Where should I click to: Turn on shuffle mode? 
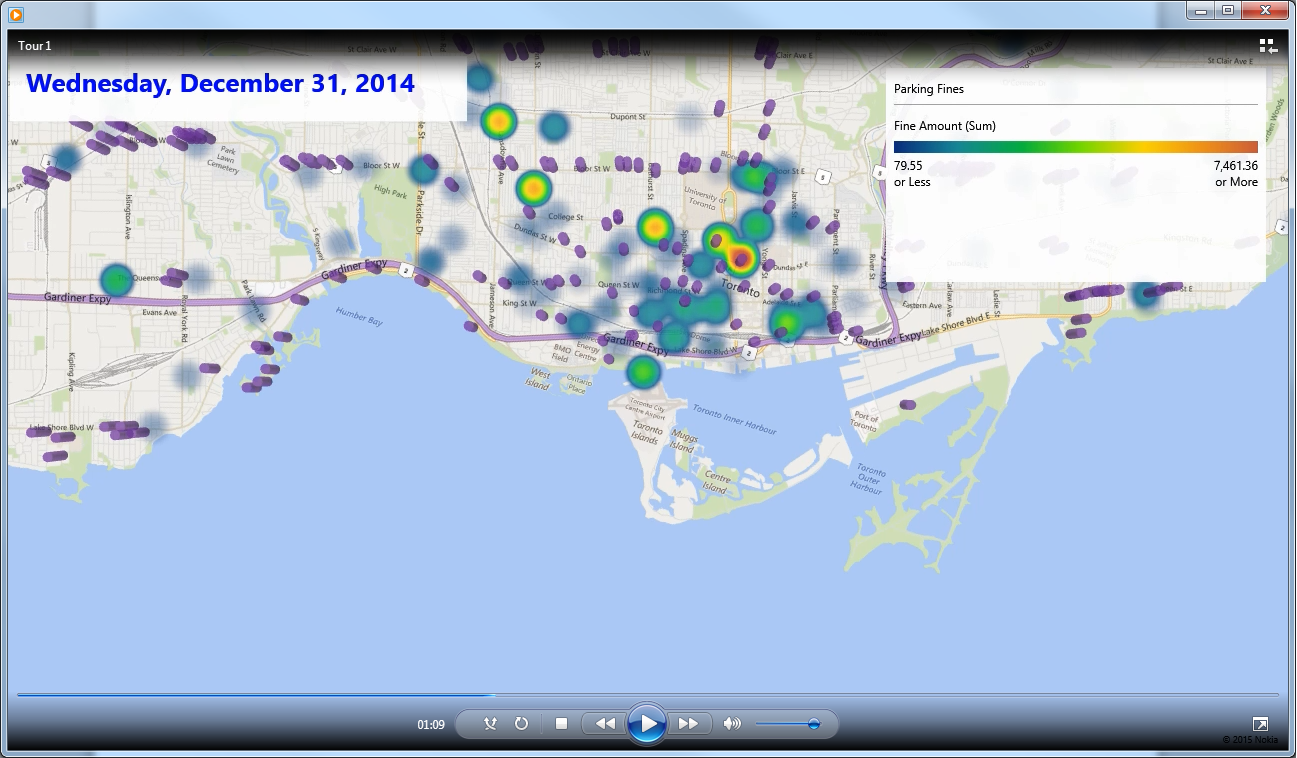[x=490, y=723]
